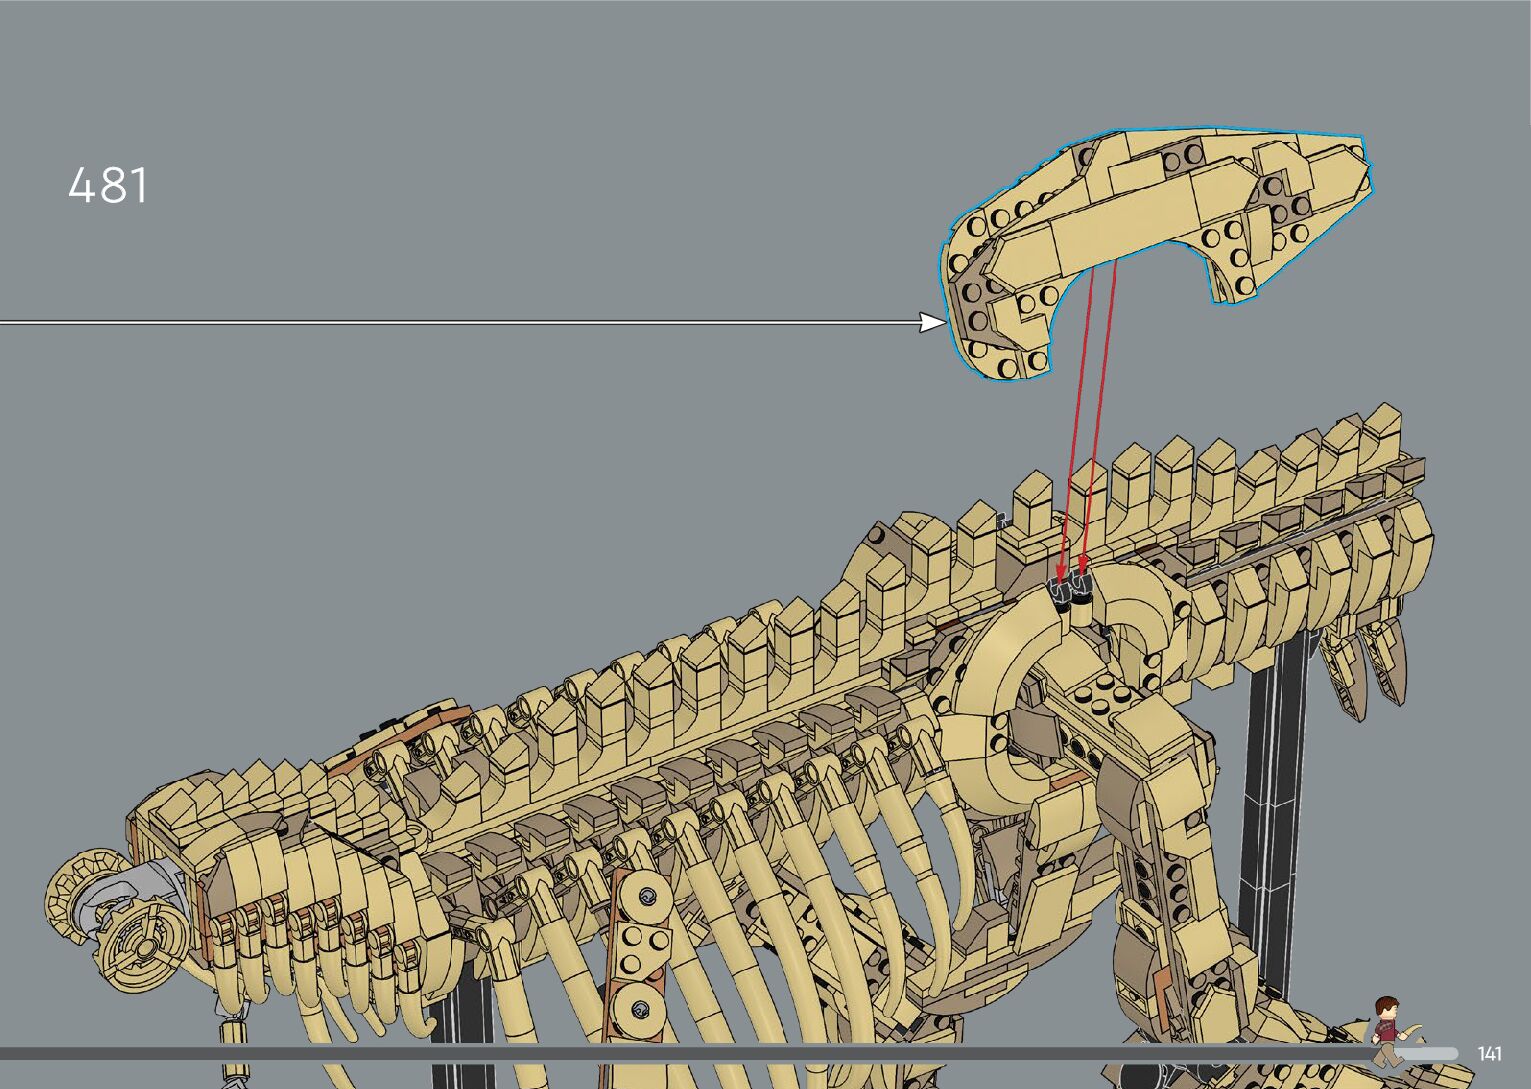Click the long white horizontal arrow line
1531x1089 pixels.
pos(450,322)
